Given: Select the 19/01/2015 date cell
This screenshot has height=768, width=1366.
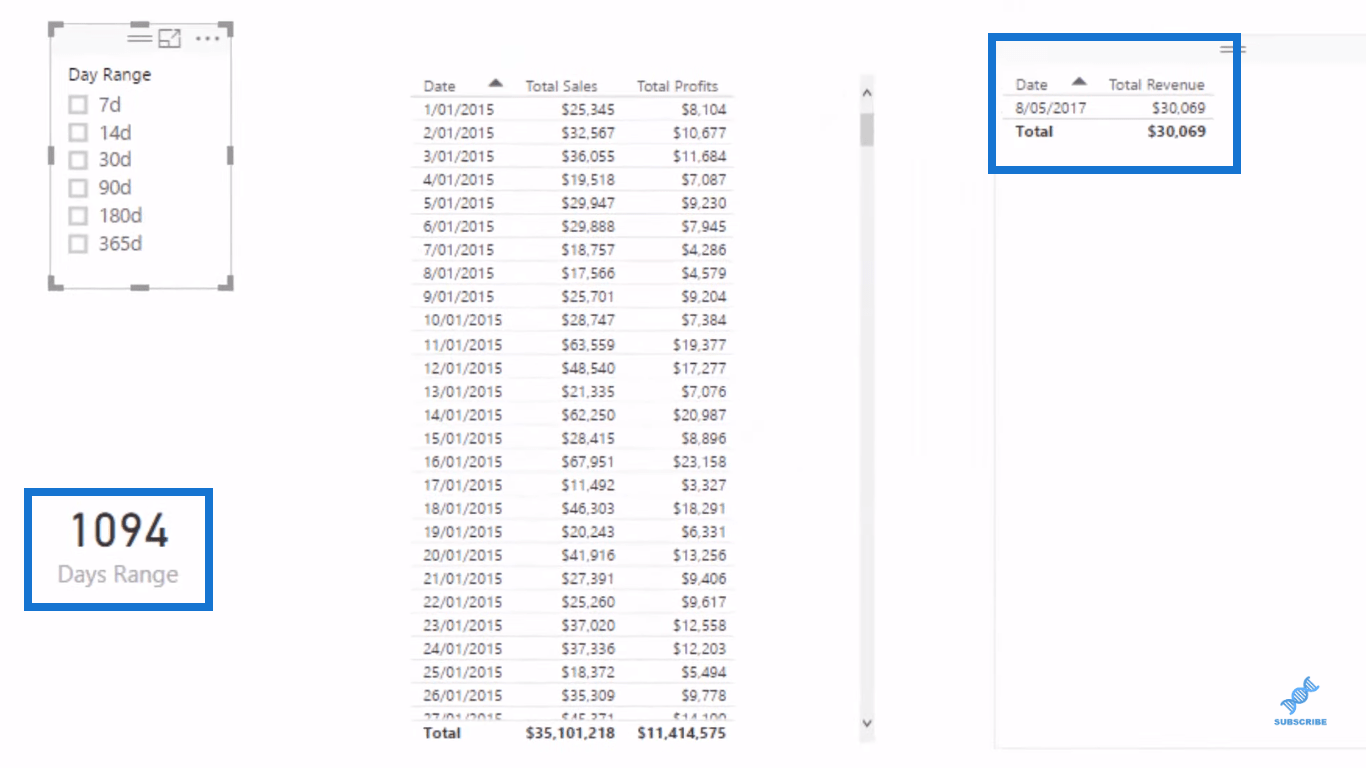Looking at the screenshot, I should tap(462, 532).
